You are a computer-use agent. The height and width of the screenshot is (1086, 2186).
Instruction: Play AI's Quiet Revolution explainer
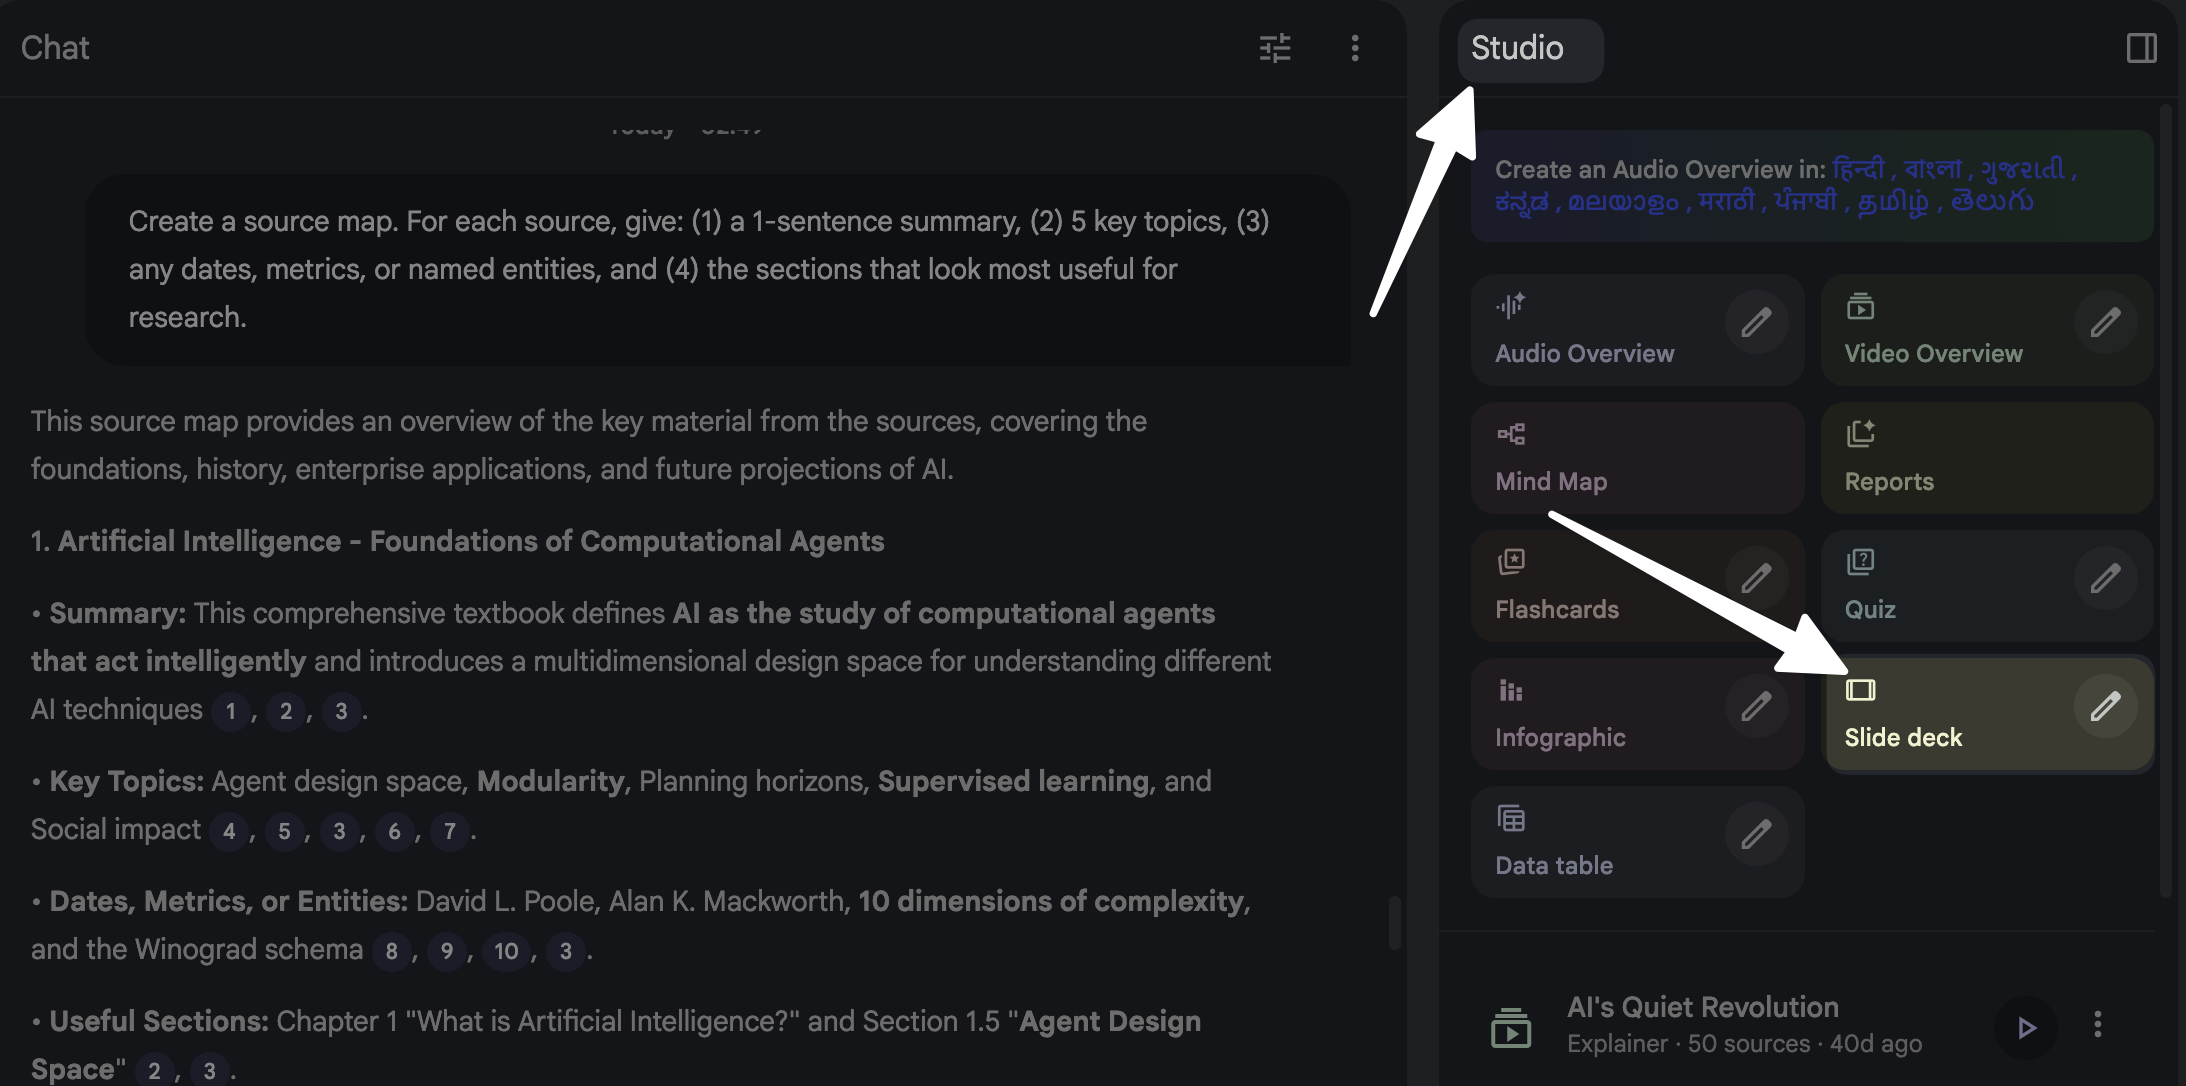click(x=2025, y=1027)
